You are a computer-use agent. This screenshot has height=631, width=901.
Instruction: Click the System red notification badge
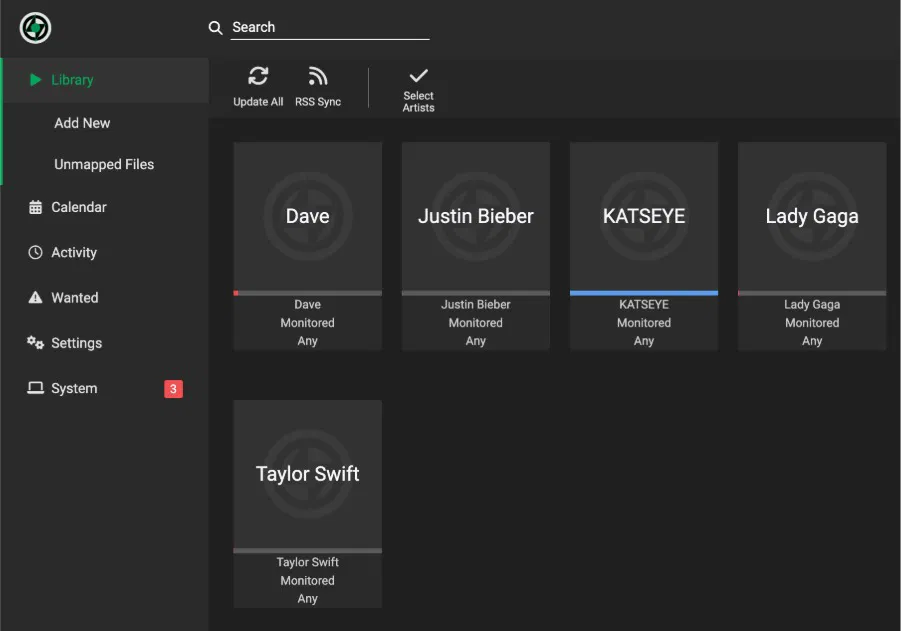[x=173, y=389]
